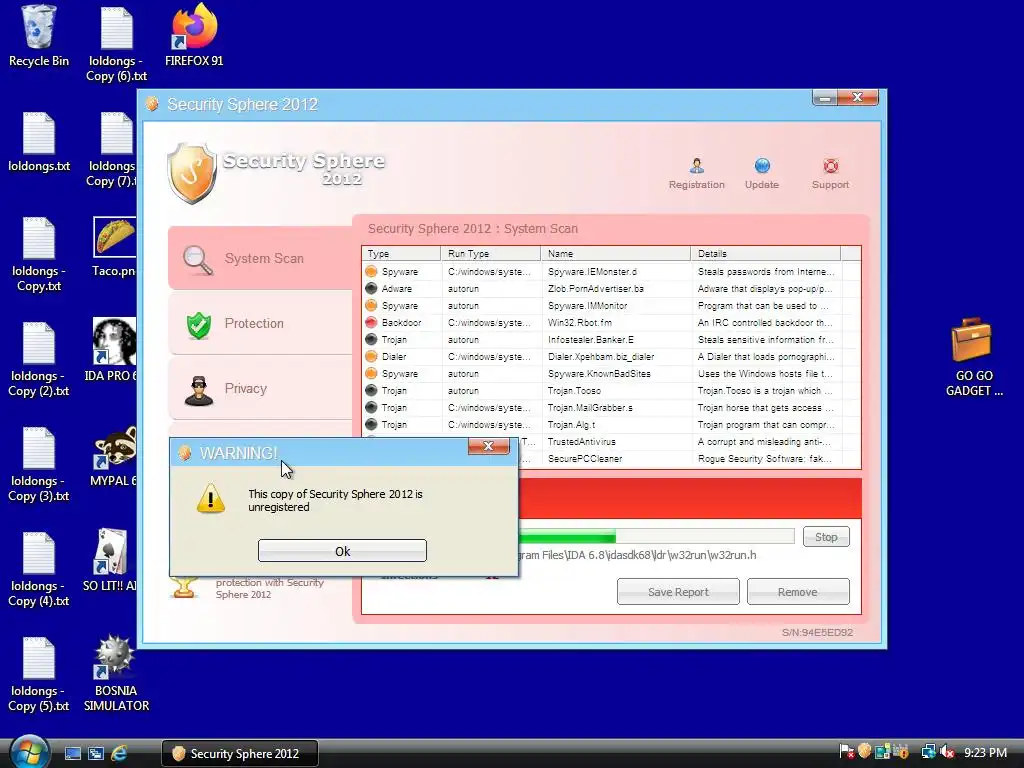The image size is (1024, 768).
Task: Select the Spyware.IMMonitor entry
Action: point(611,306)
